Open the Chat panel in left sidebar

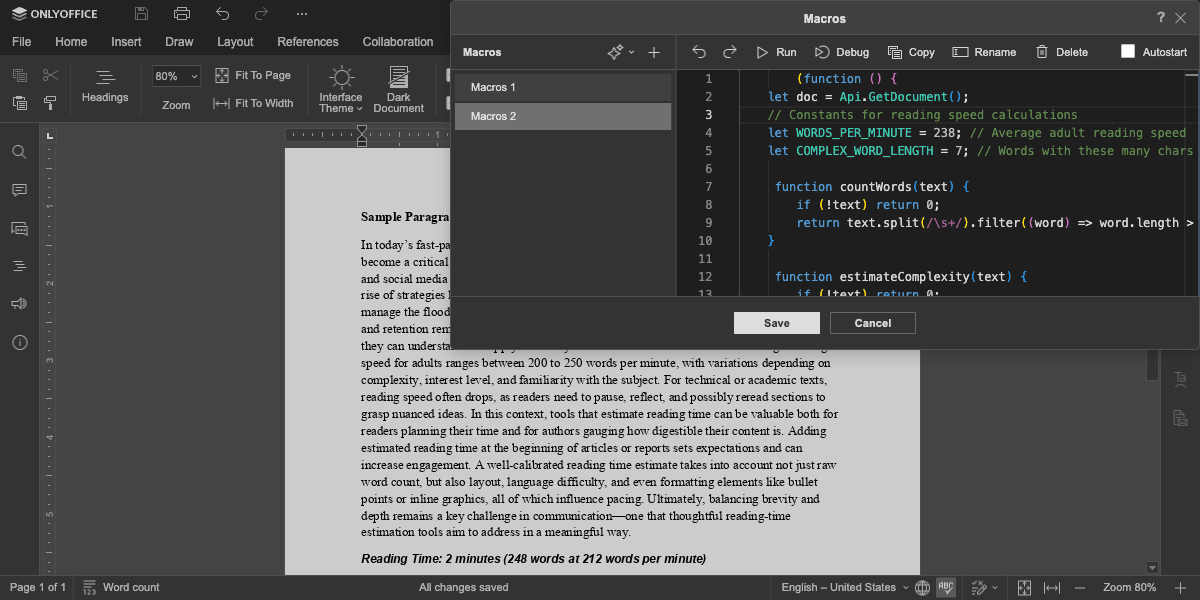coord(19,228)
